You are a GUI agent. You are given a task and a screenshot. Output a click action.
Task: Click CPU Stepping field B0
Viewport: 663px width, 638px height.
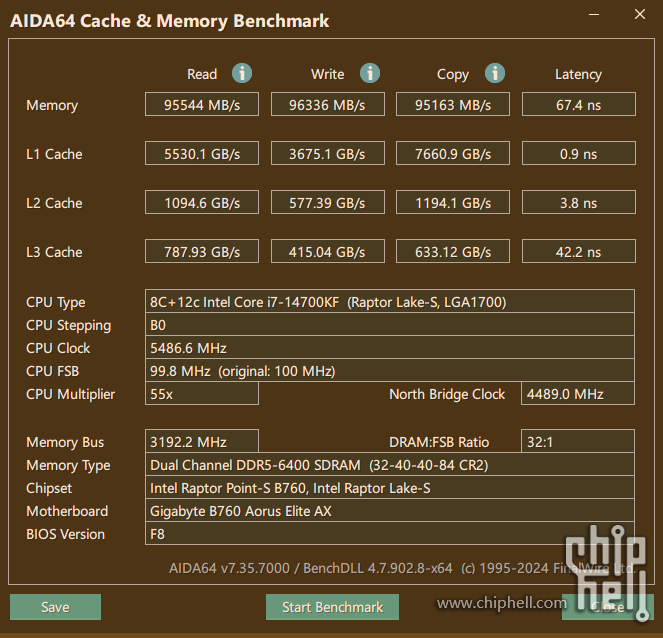[x=389, y=325]
